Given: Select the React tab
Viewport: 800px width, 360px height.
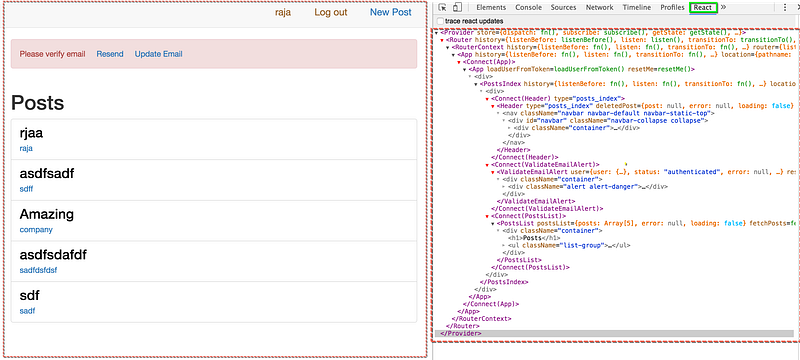Looking at the screenshot, I should pyautogui.click(x=703, y=8).
